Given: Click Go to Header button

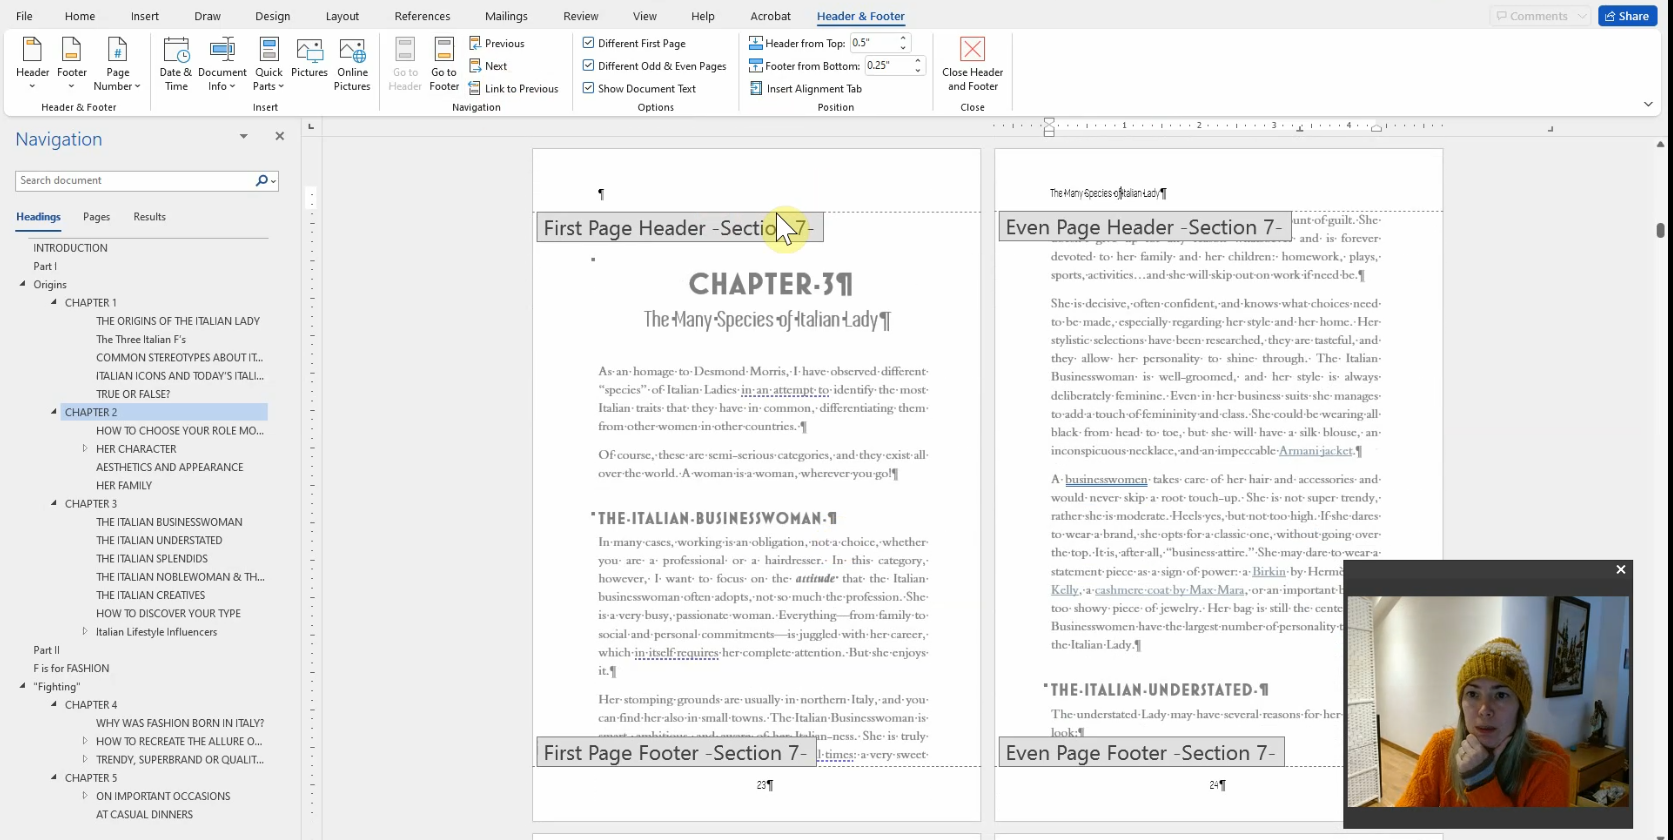Looking at the screenshot, I should [405, 64].
